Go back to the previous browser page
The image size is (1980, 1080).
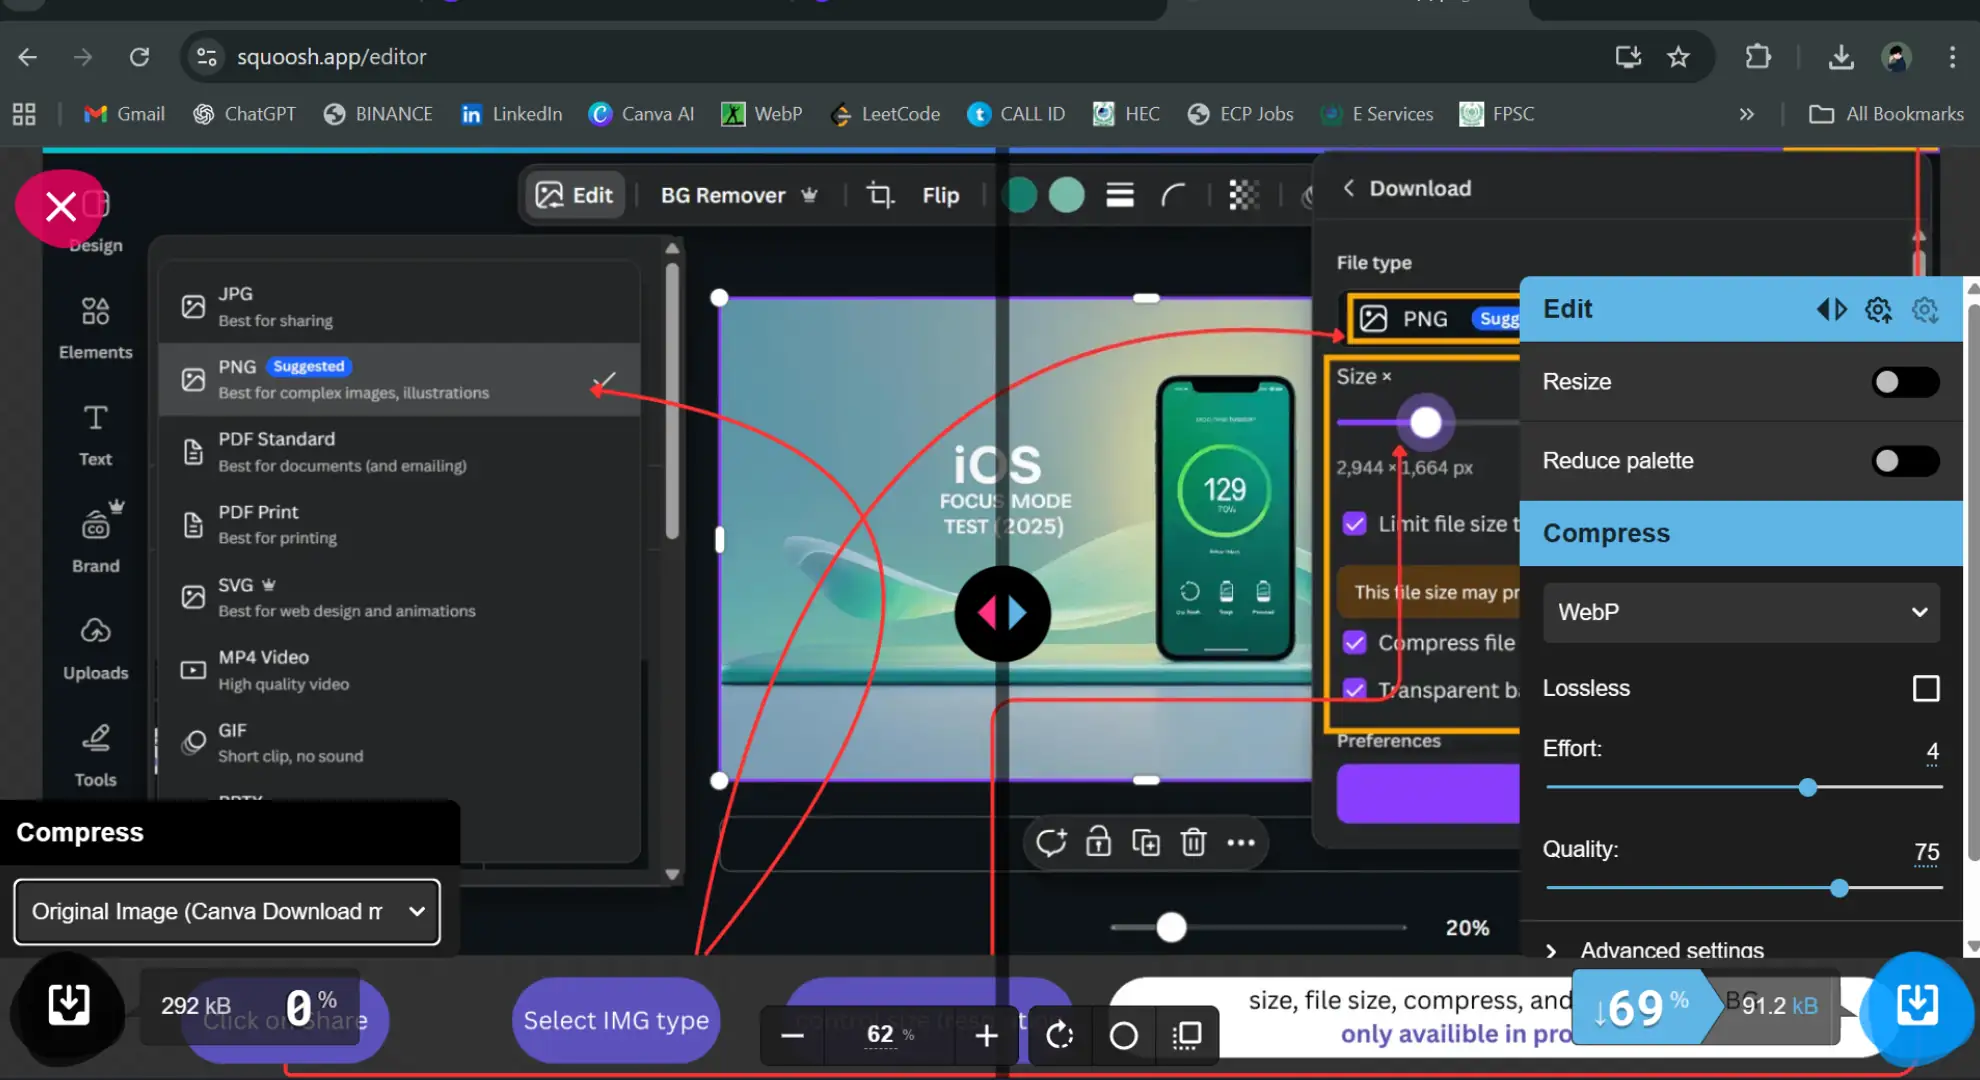click(x=27, y=57)
